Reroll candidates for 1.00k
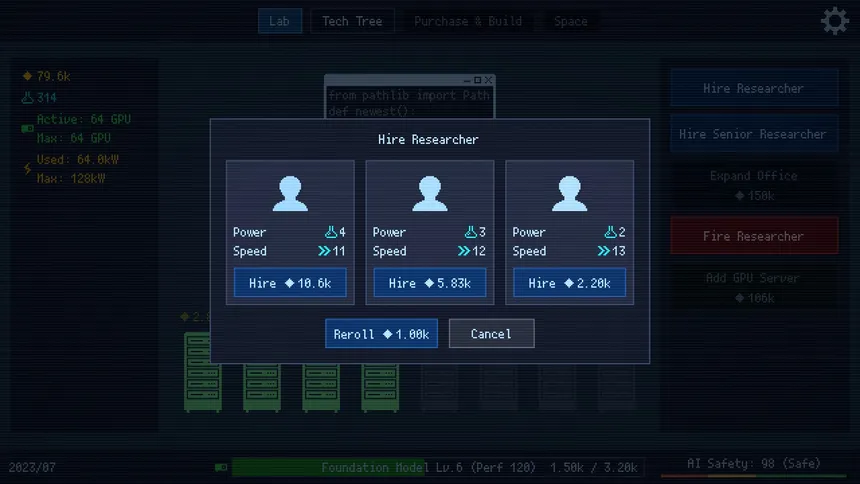860x484 pixels. coord(381,334)
